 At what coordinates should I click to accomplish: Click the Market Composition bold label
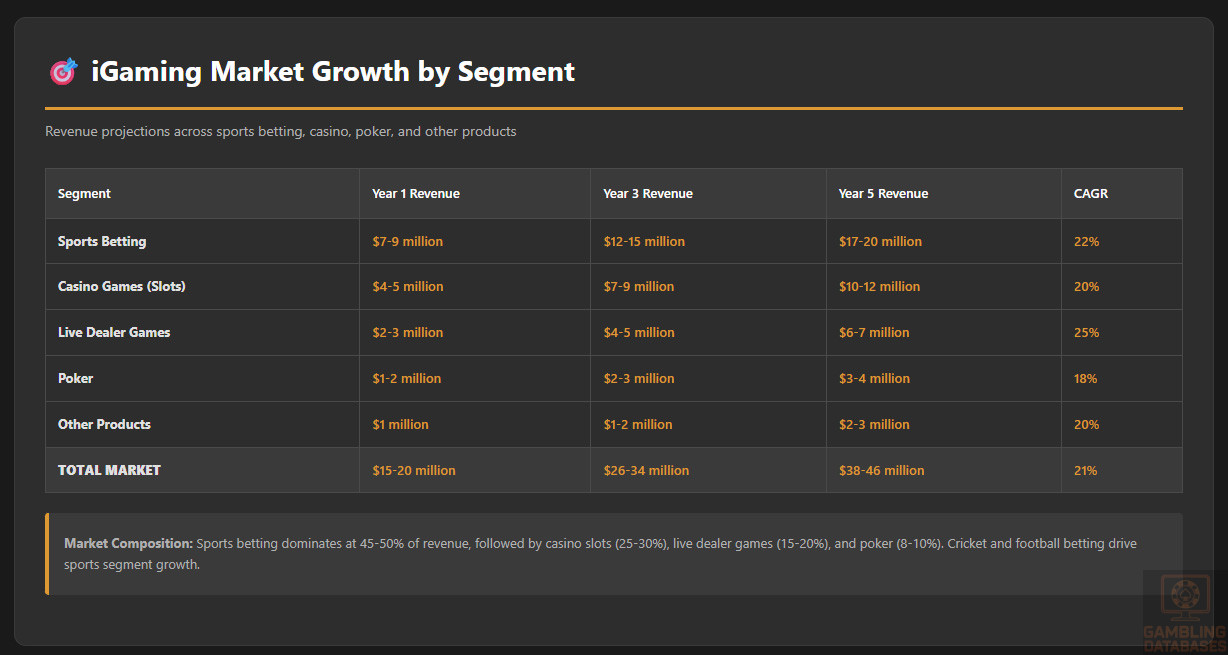(128, 544)
